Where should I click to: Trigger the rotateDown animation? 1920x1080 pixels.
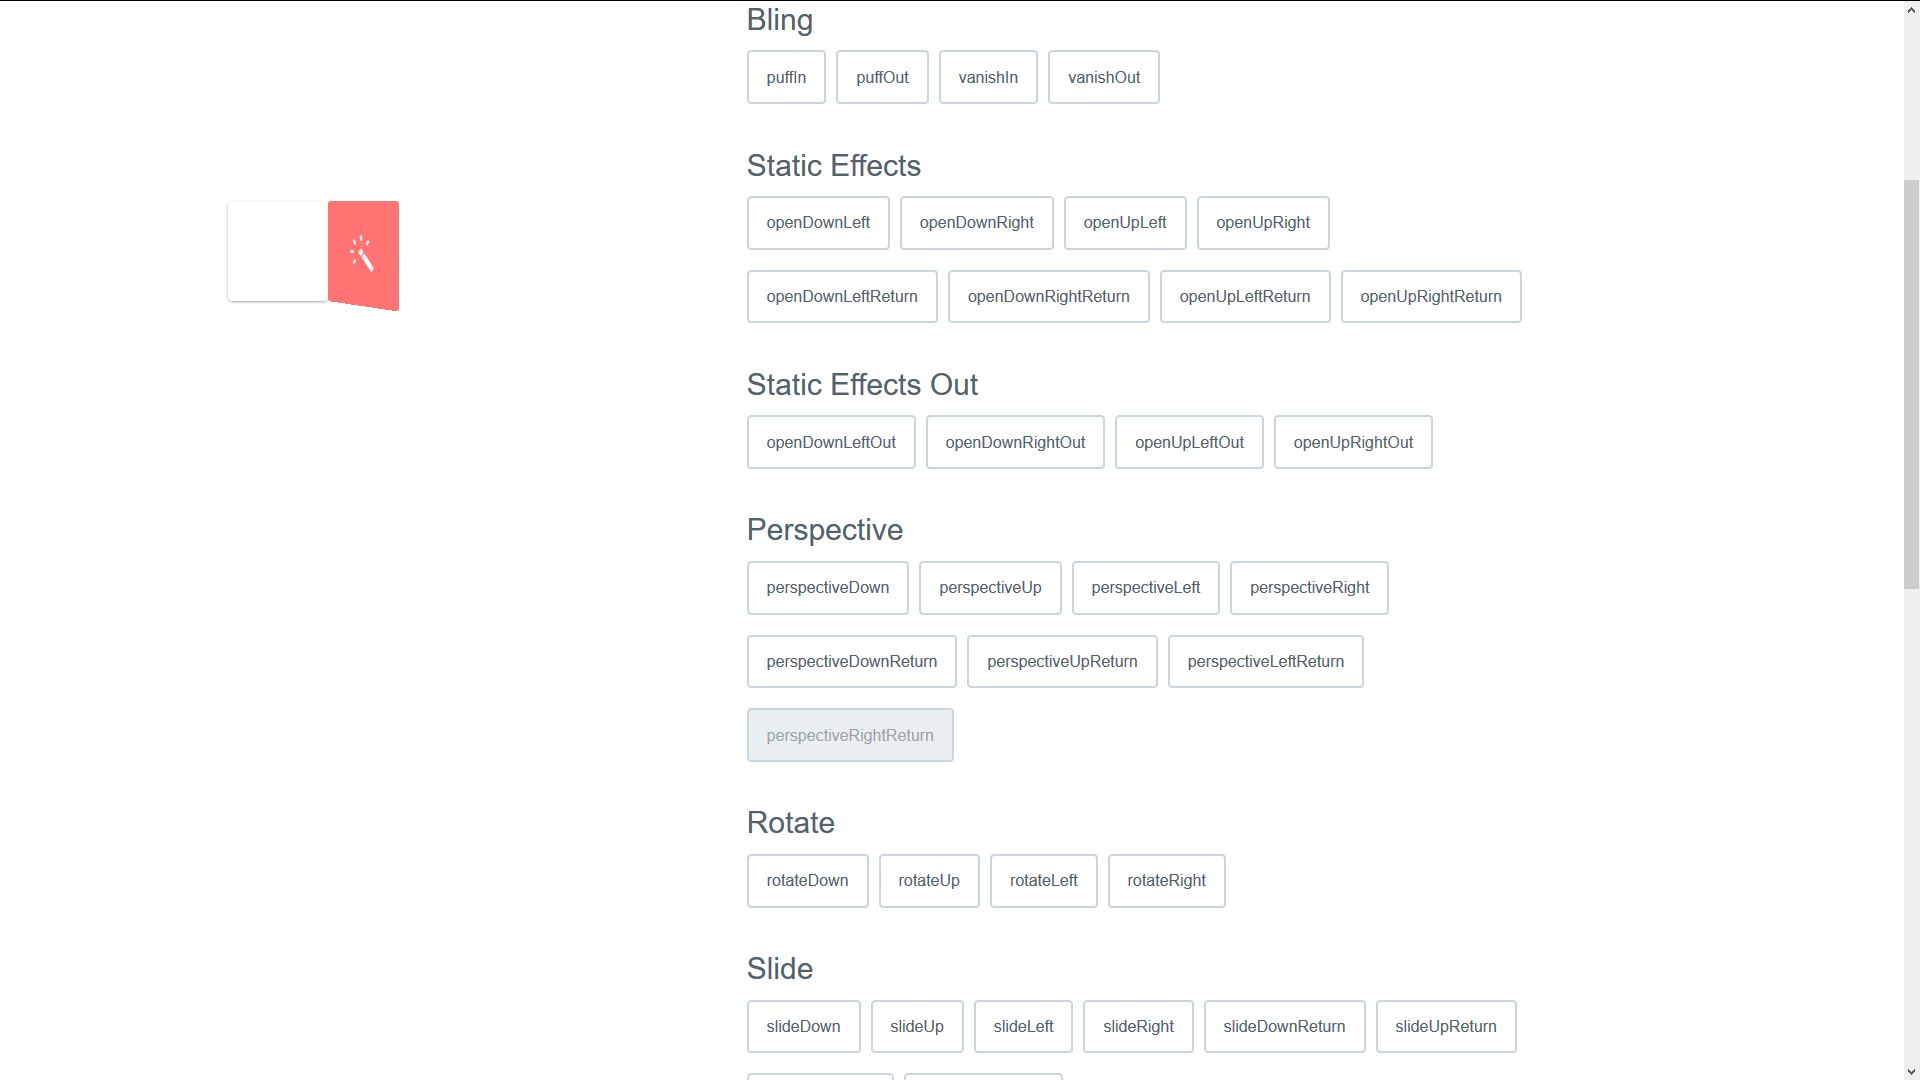807,881
